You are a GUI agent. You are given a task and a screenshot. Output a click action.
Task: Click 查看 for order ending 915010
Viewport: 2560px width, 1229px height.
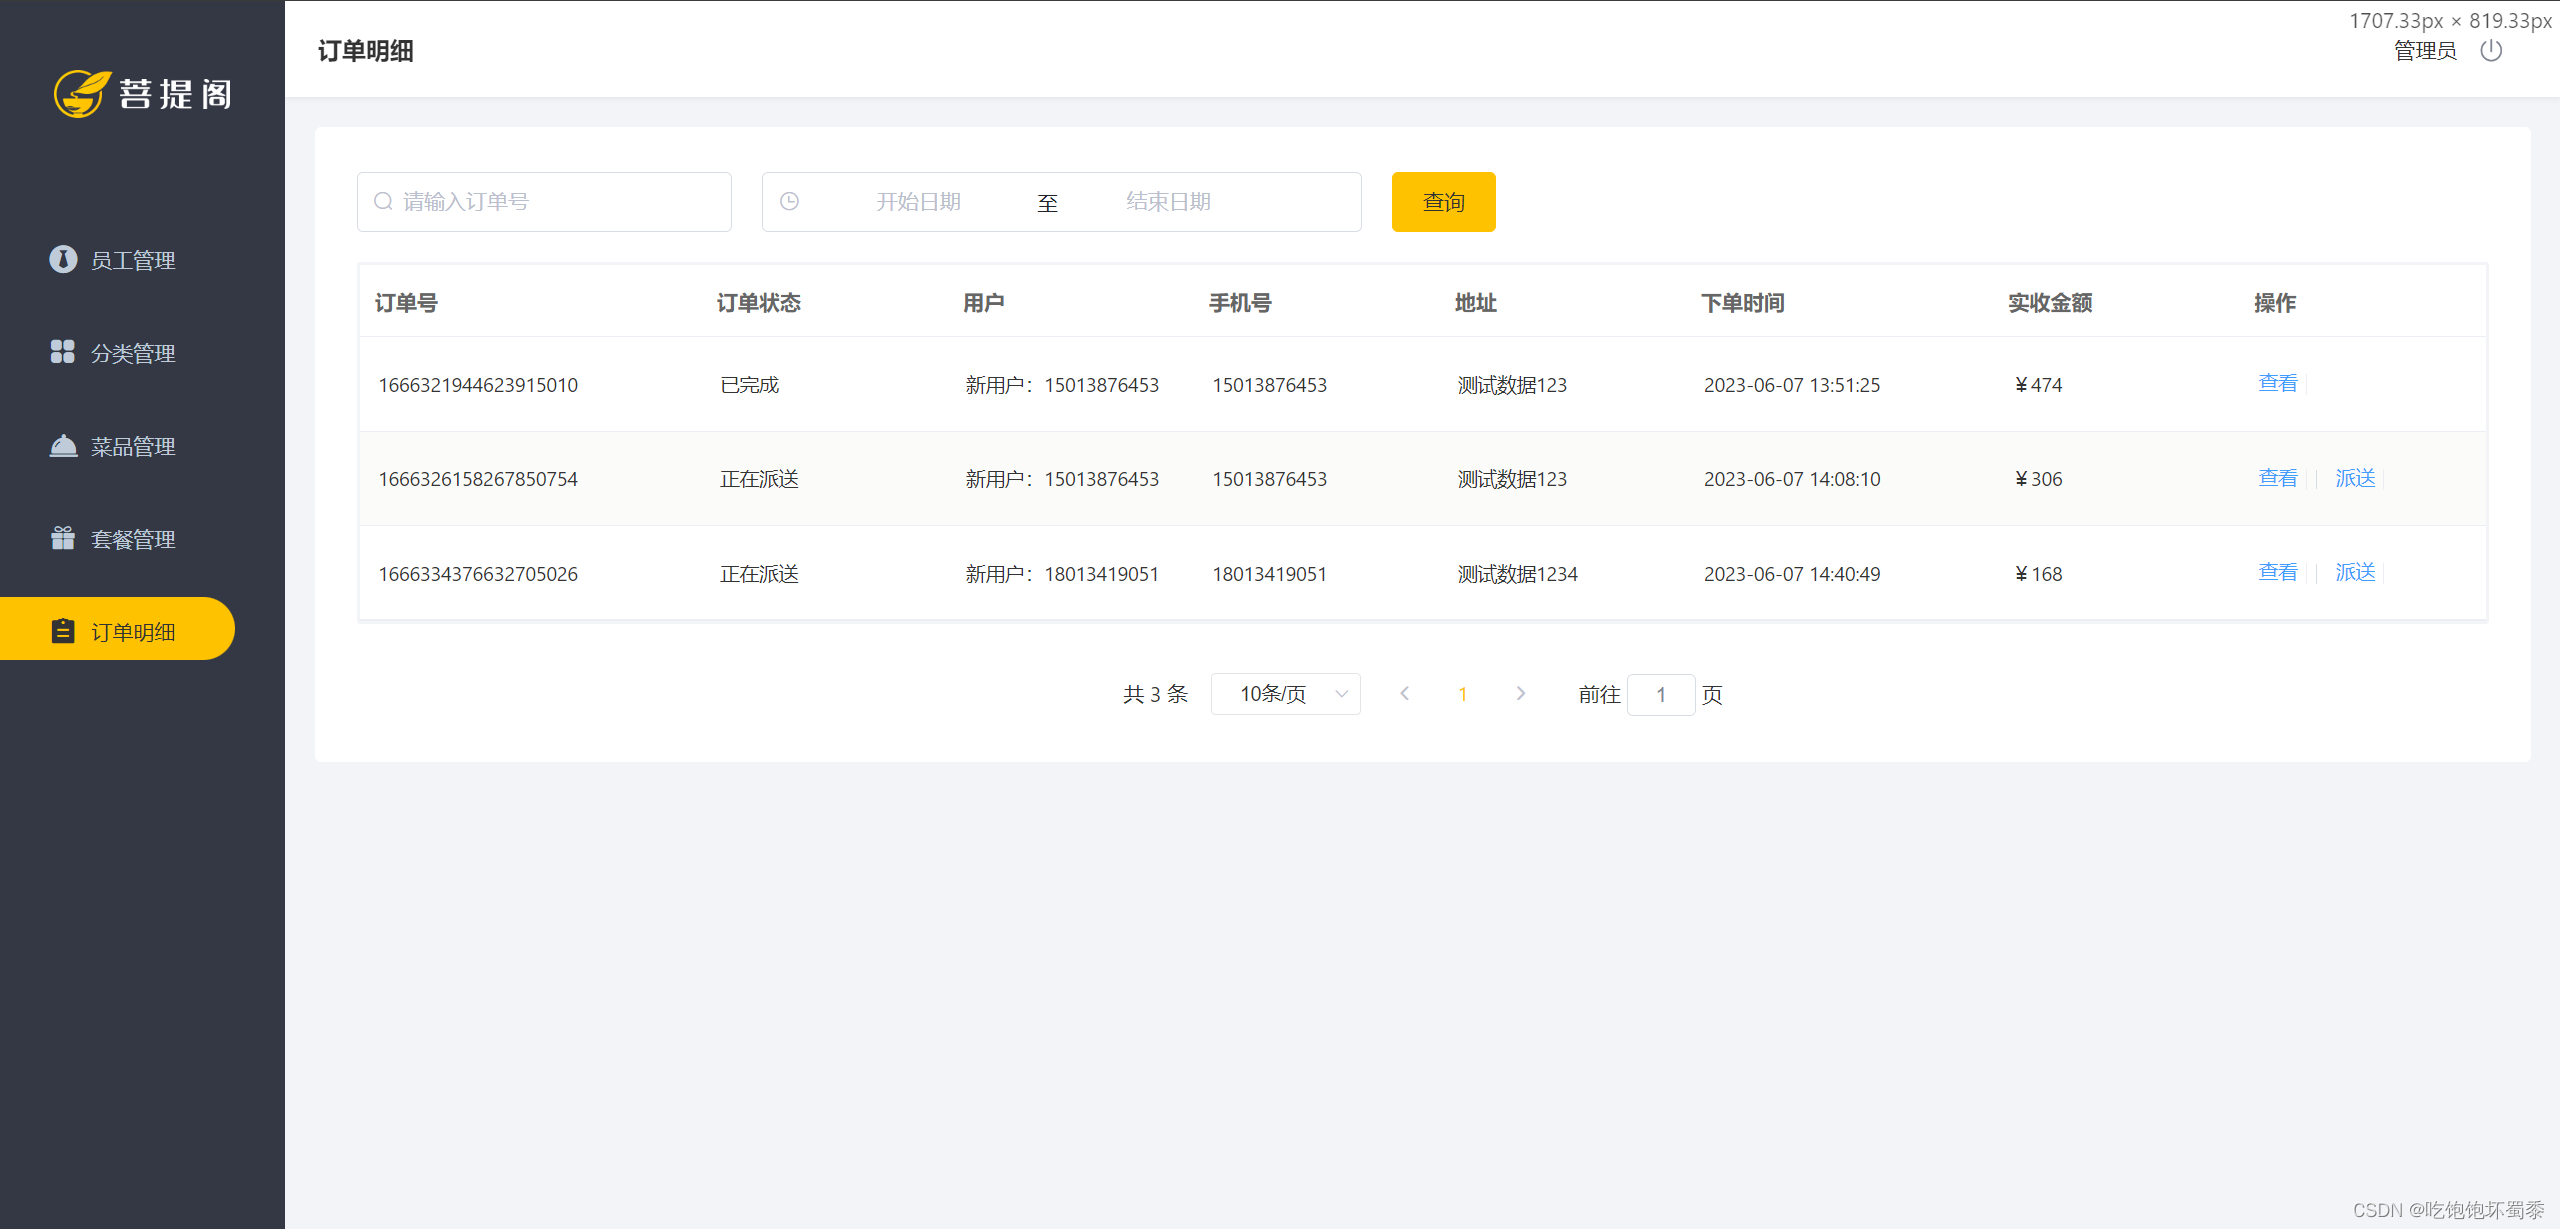pos(2277,384)
